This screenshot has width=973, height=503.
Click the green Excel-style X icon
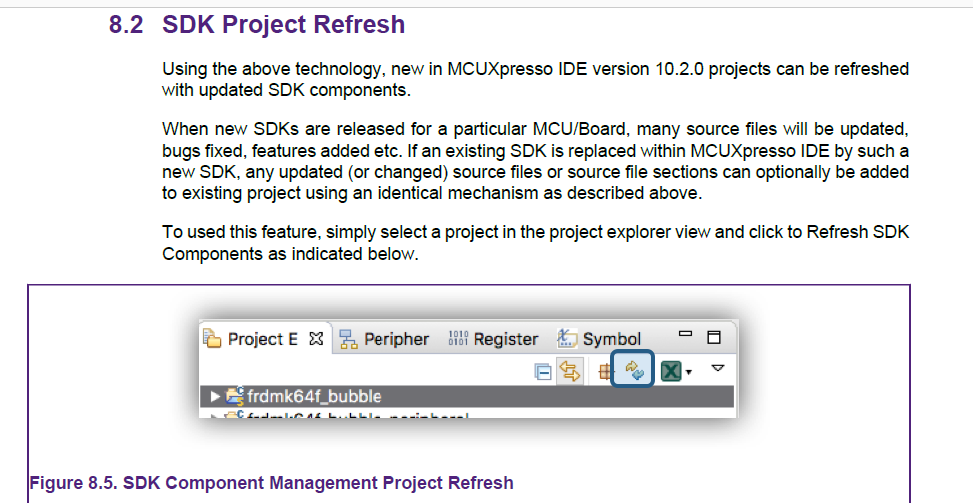[x=671, y=371]
